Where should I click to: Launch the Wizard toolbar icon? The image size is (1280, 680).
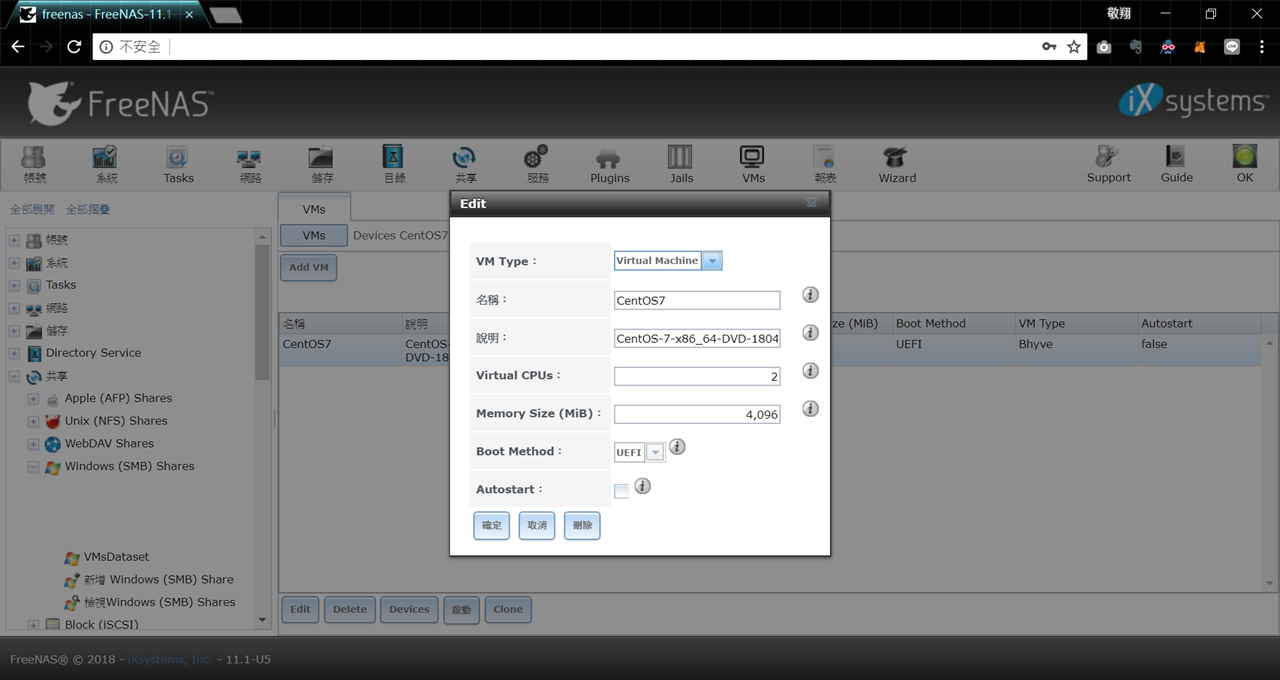click(x=897, y=164)
